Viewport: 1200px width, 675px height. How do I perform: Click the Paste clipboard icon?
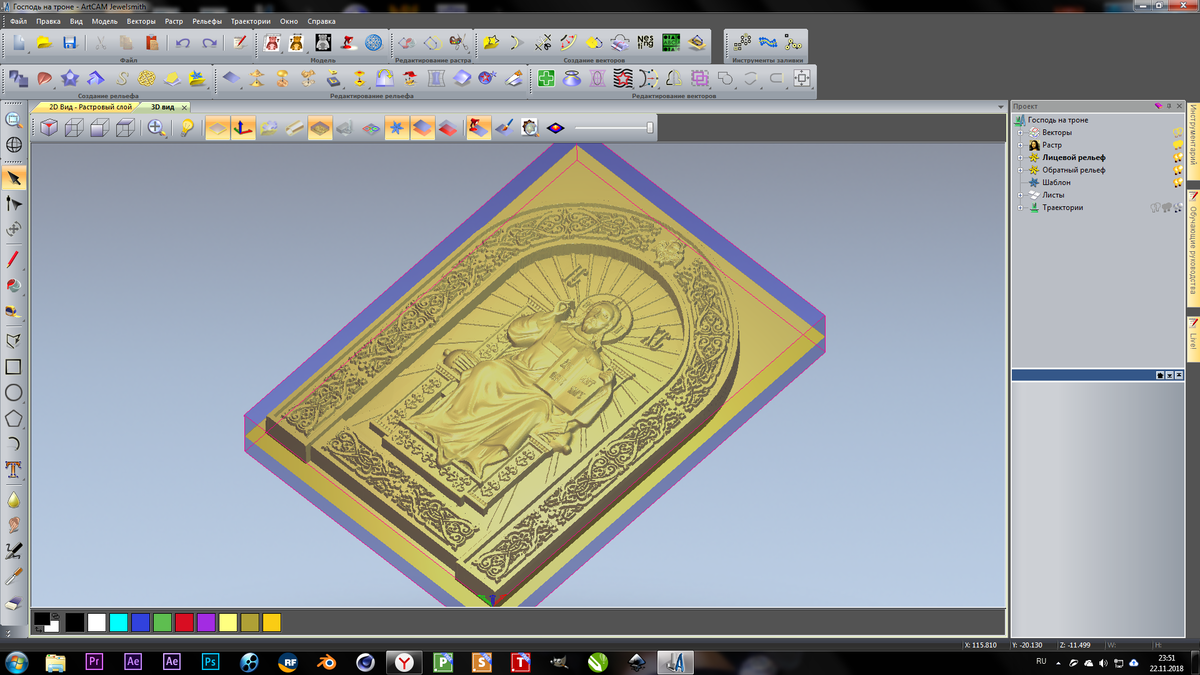[152, 43]
